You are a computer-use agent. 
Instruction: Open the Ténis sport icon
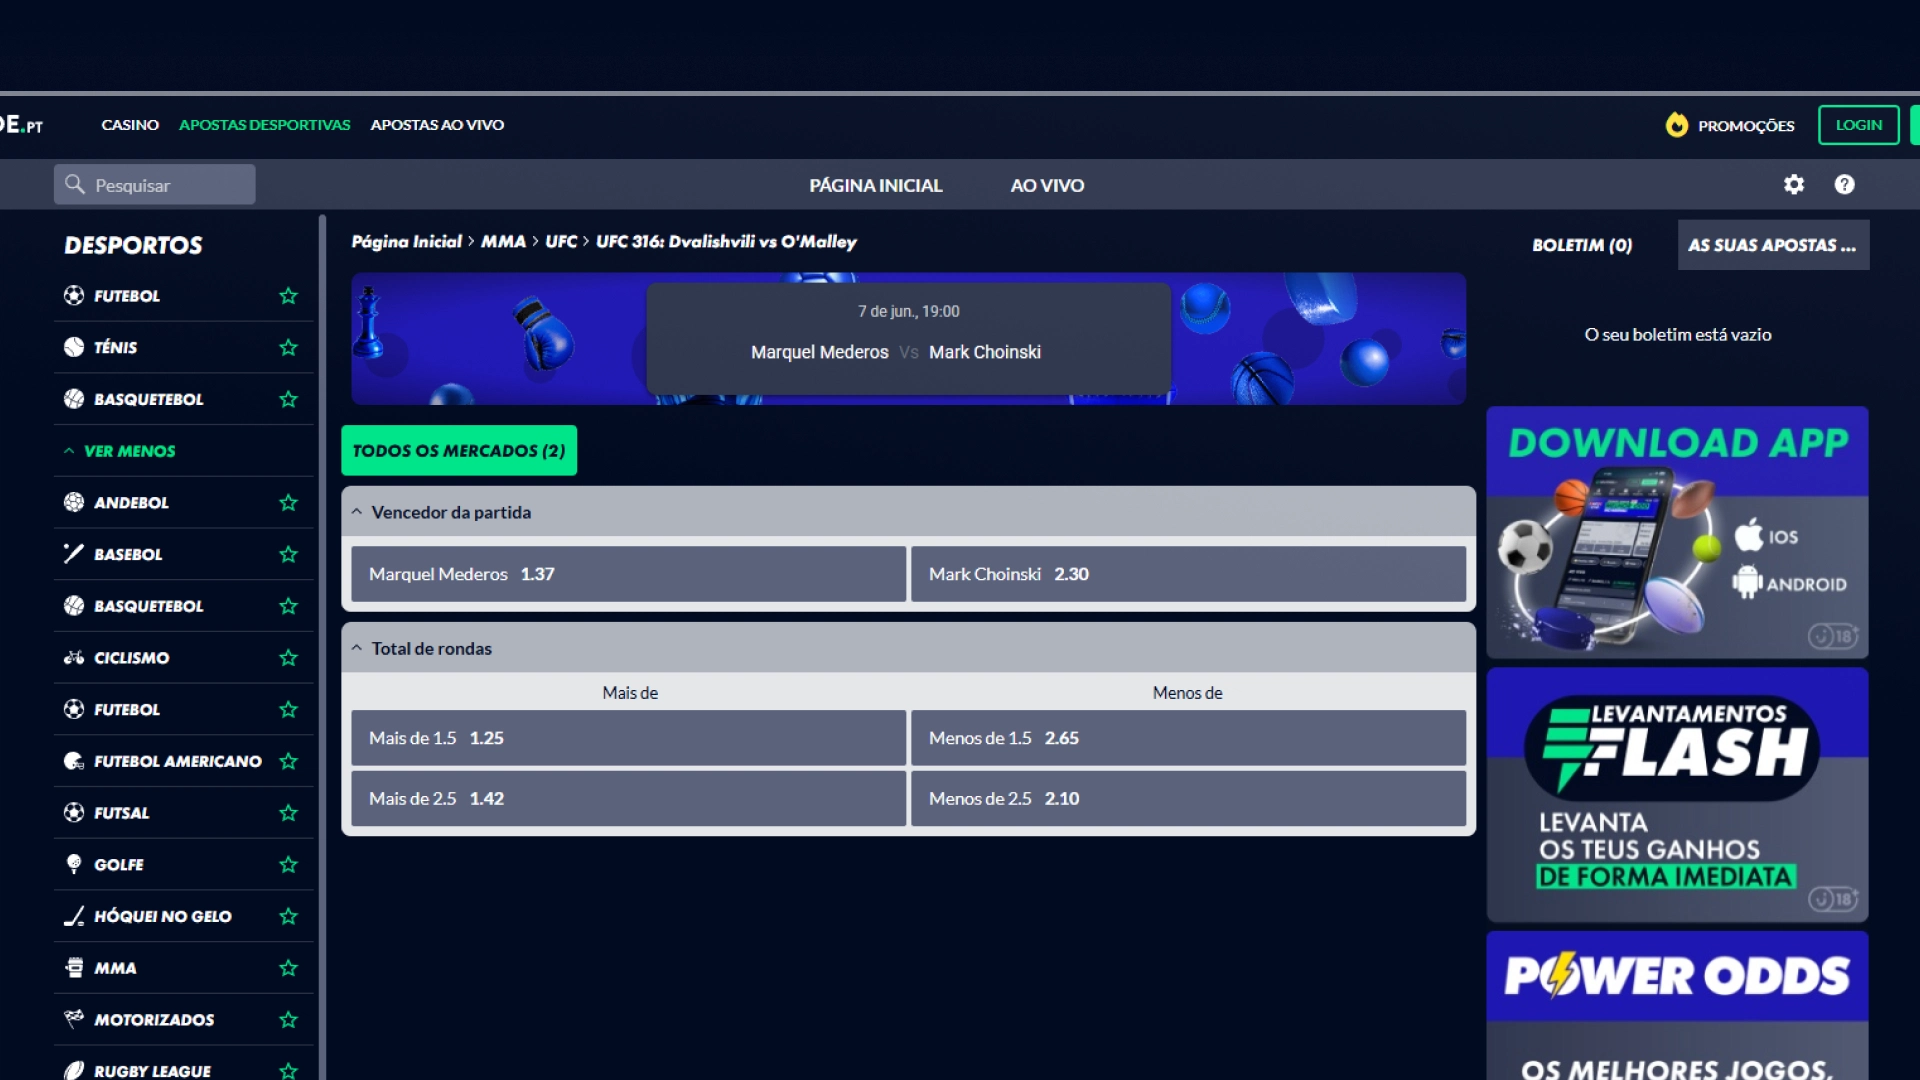coord(74,347)
